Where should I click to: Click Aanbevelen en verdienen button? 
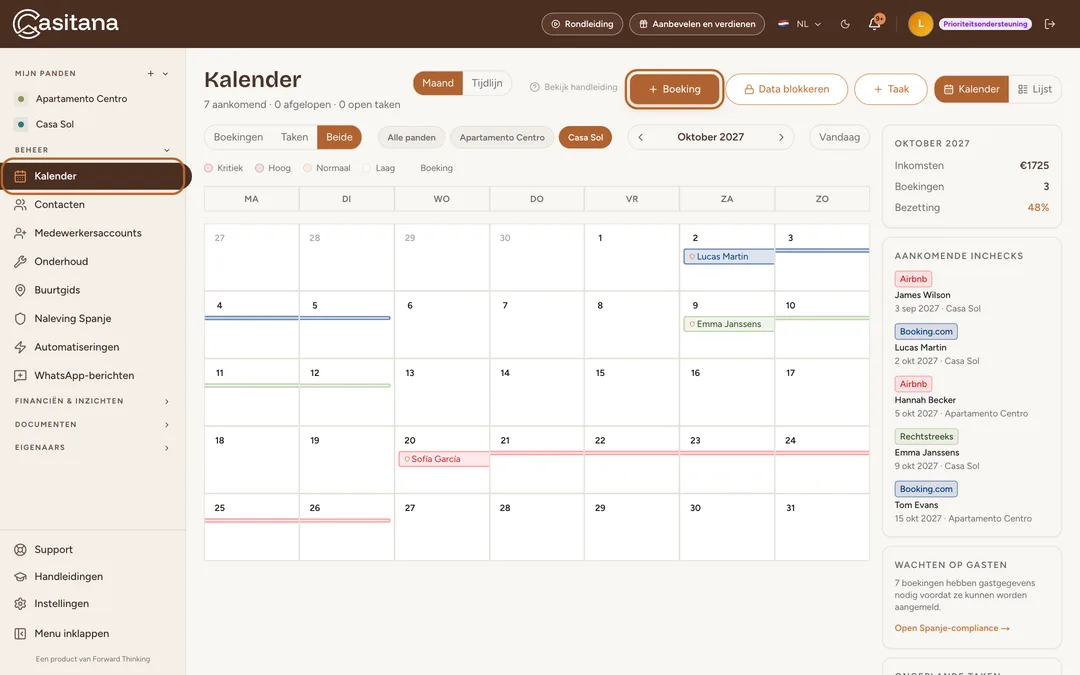(x=696, y=24)
